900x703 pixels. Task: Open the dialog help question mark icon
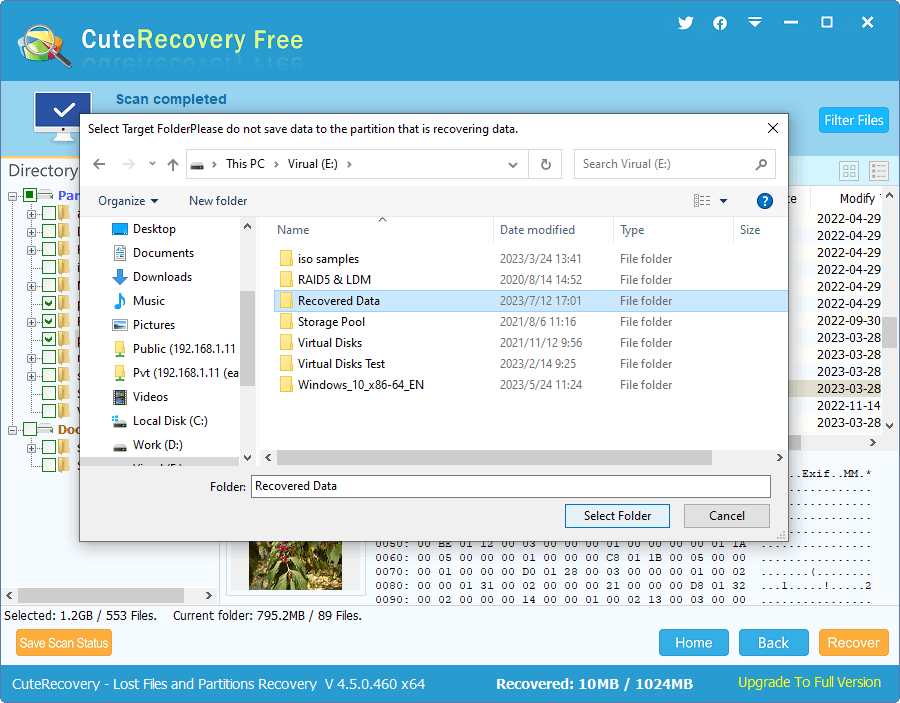tap(765, 201)
